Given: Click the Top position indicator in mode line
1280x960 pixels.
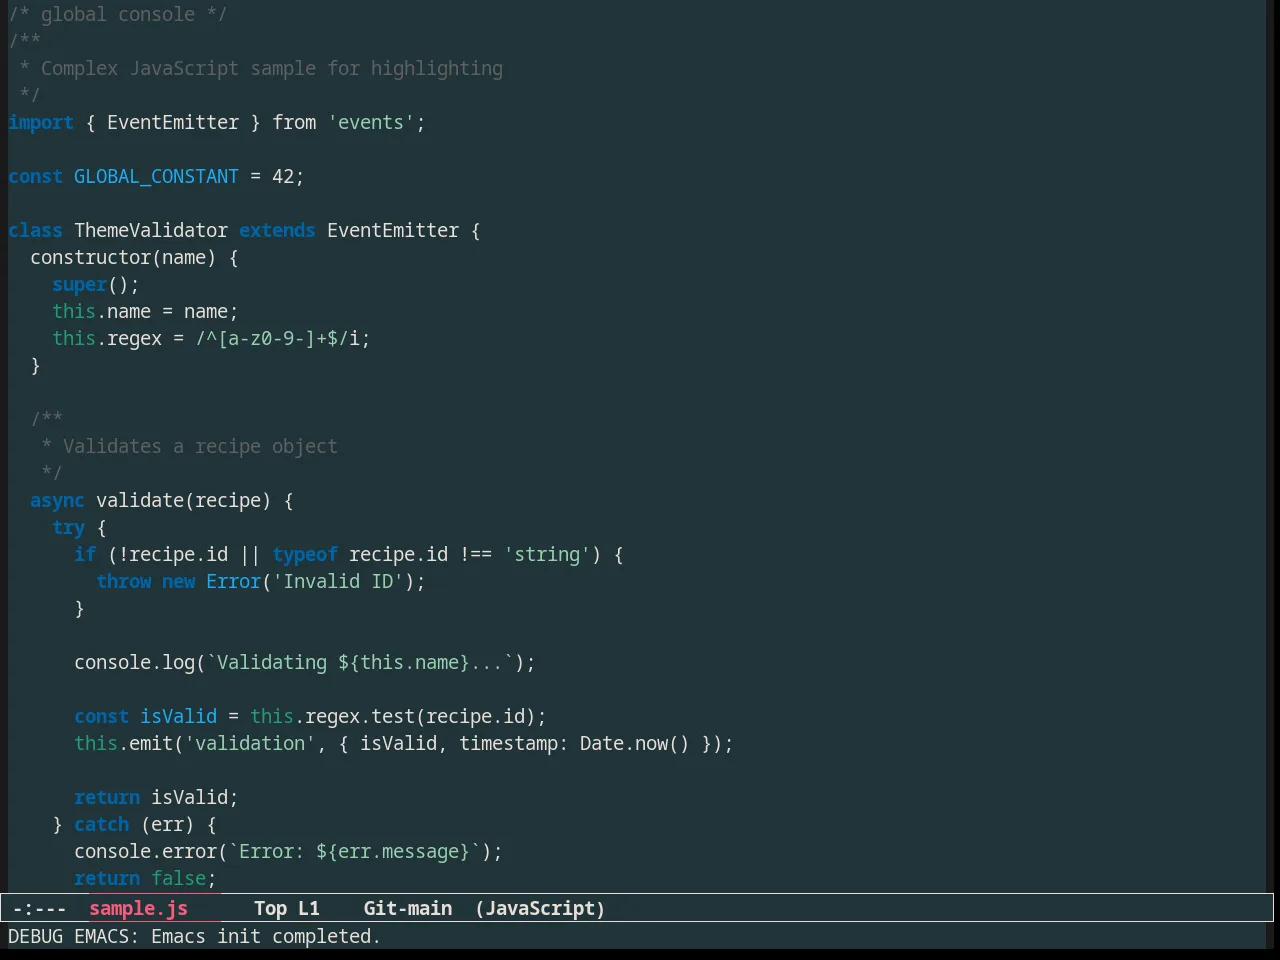Looking at the screenshot, I should 270,908.
